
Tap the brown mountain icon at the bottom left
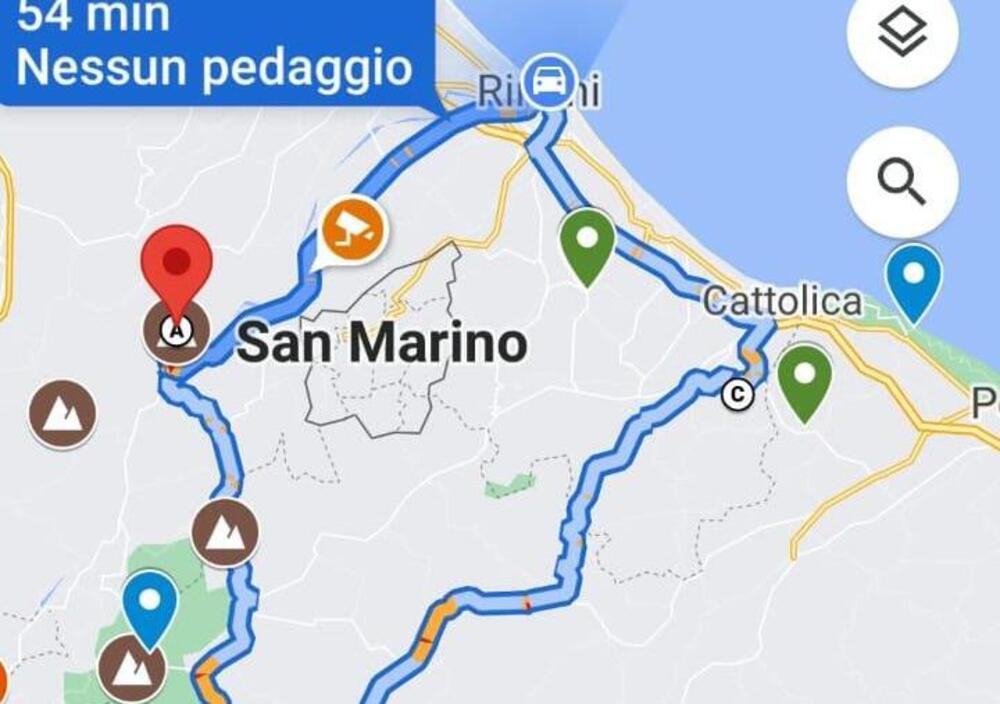[x=132, y=668]
